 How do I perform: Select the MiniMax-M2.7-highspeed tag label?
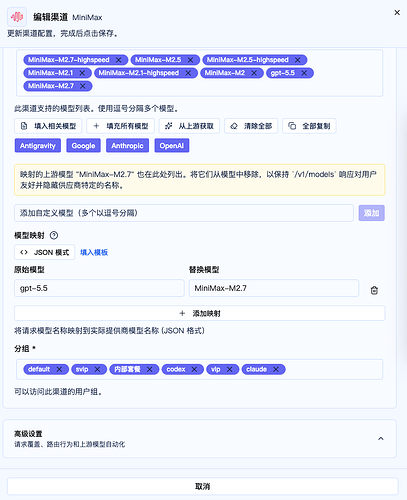point(69,60)
